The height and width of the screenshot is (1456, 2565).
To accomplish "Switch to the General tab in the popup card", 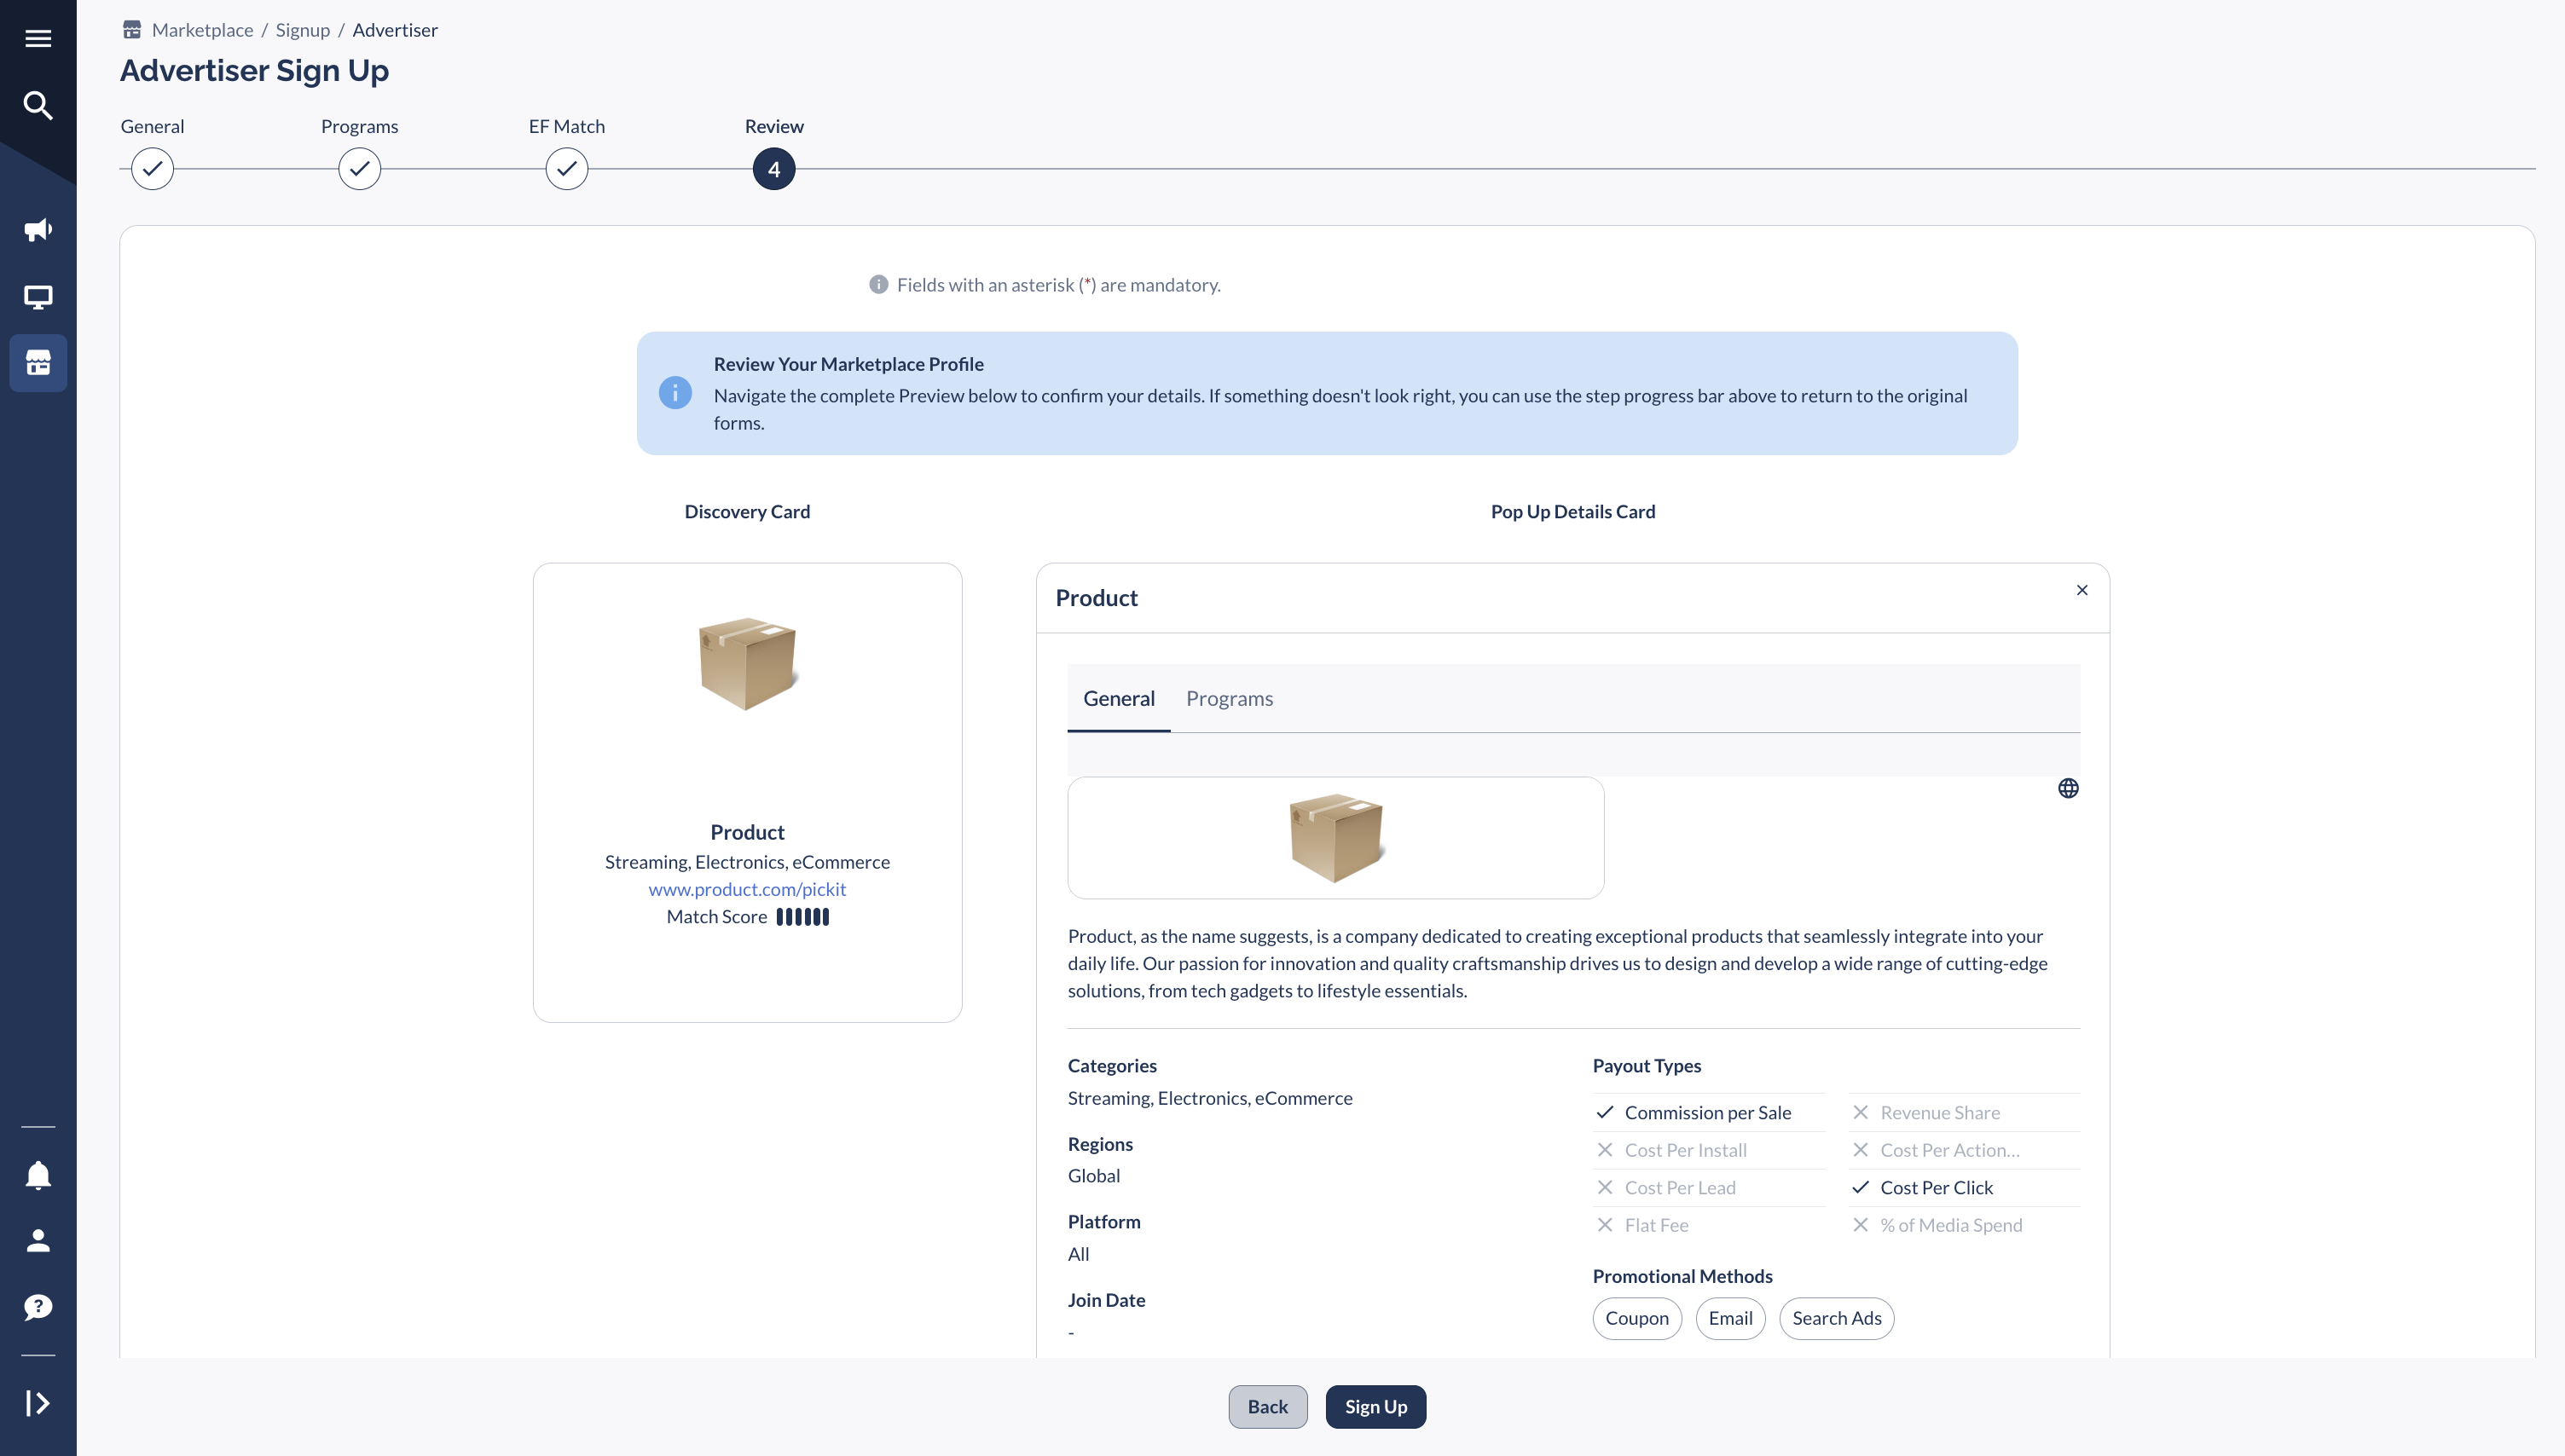I will pos(1119,699).
